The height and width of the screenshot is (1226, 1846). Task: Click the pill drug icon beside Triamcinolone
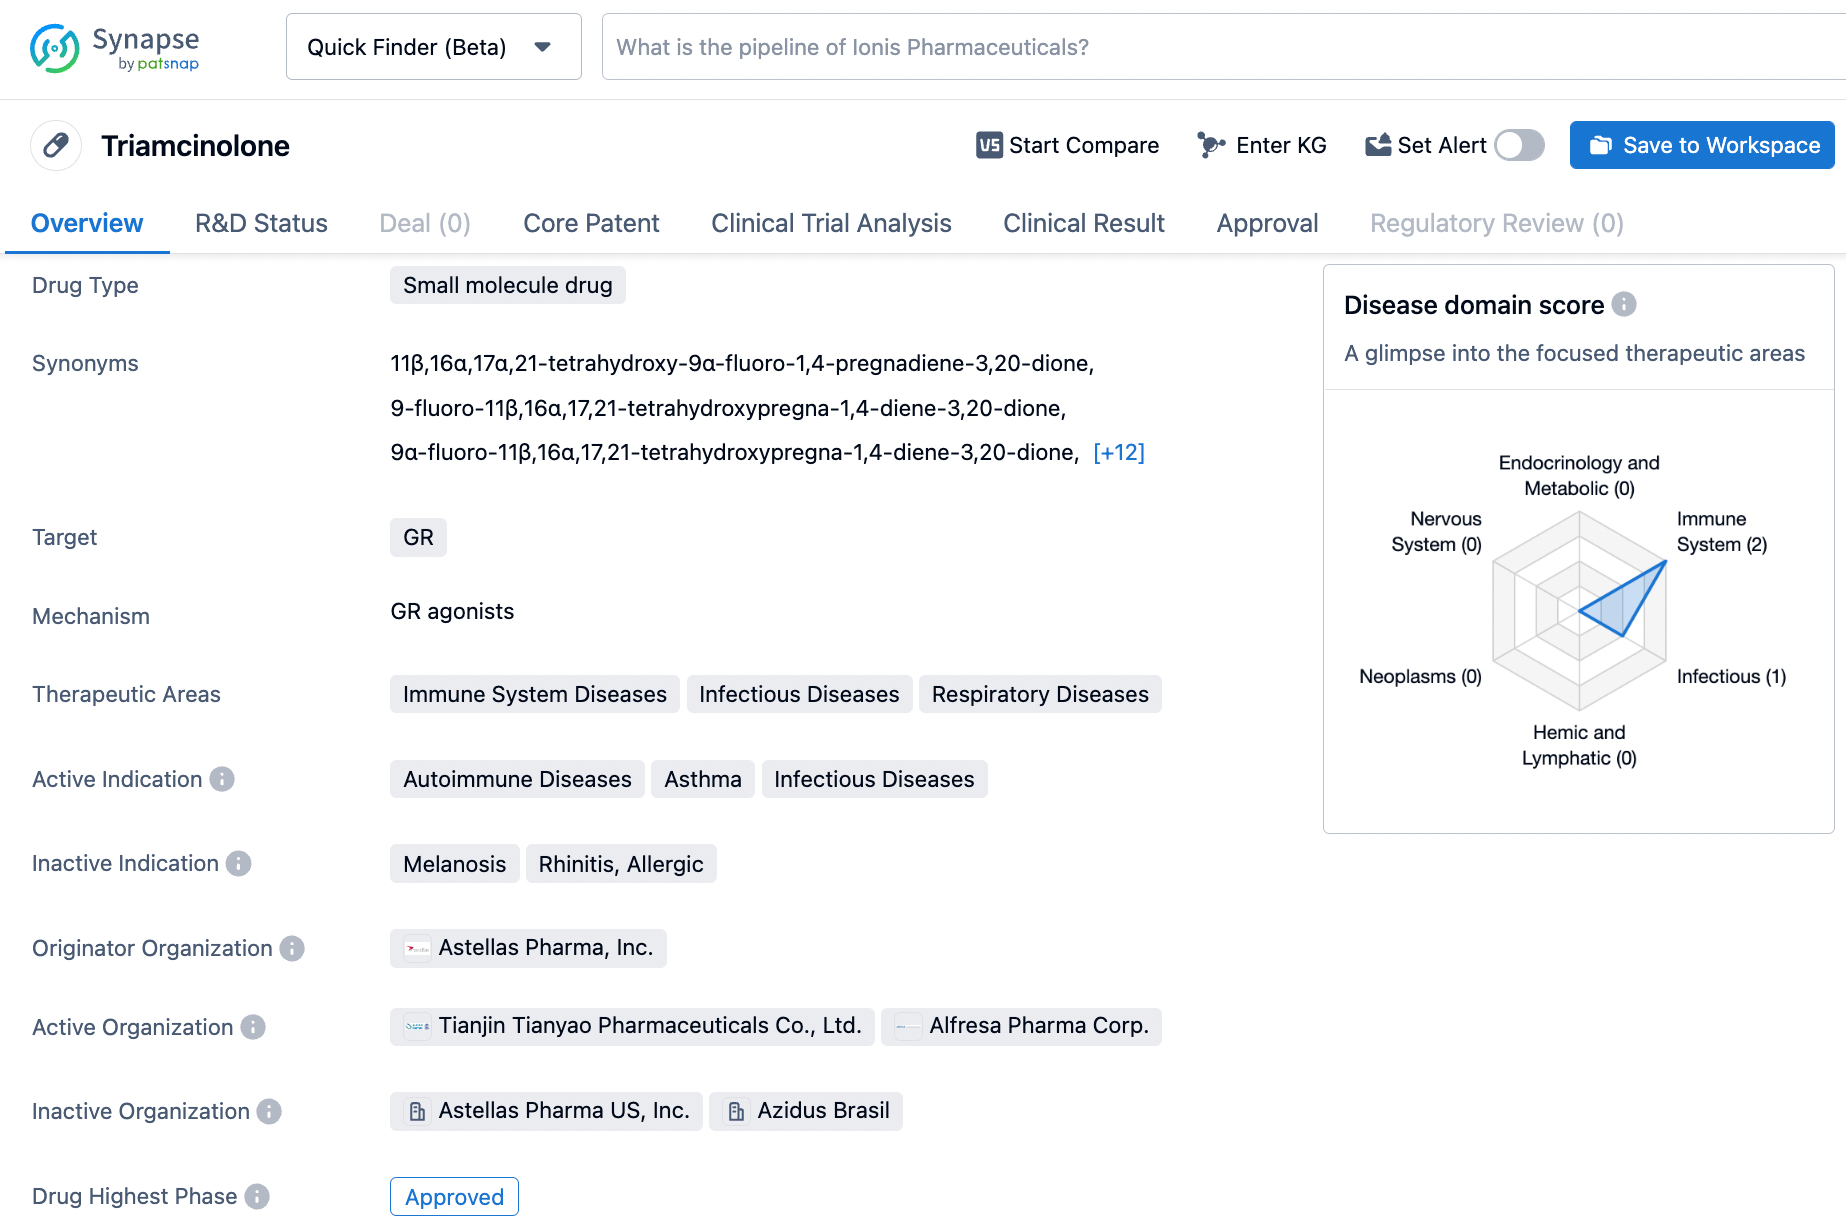56,146
